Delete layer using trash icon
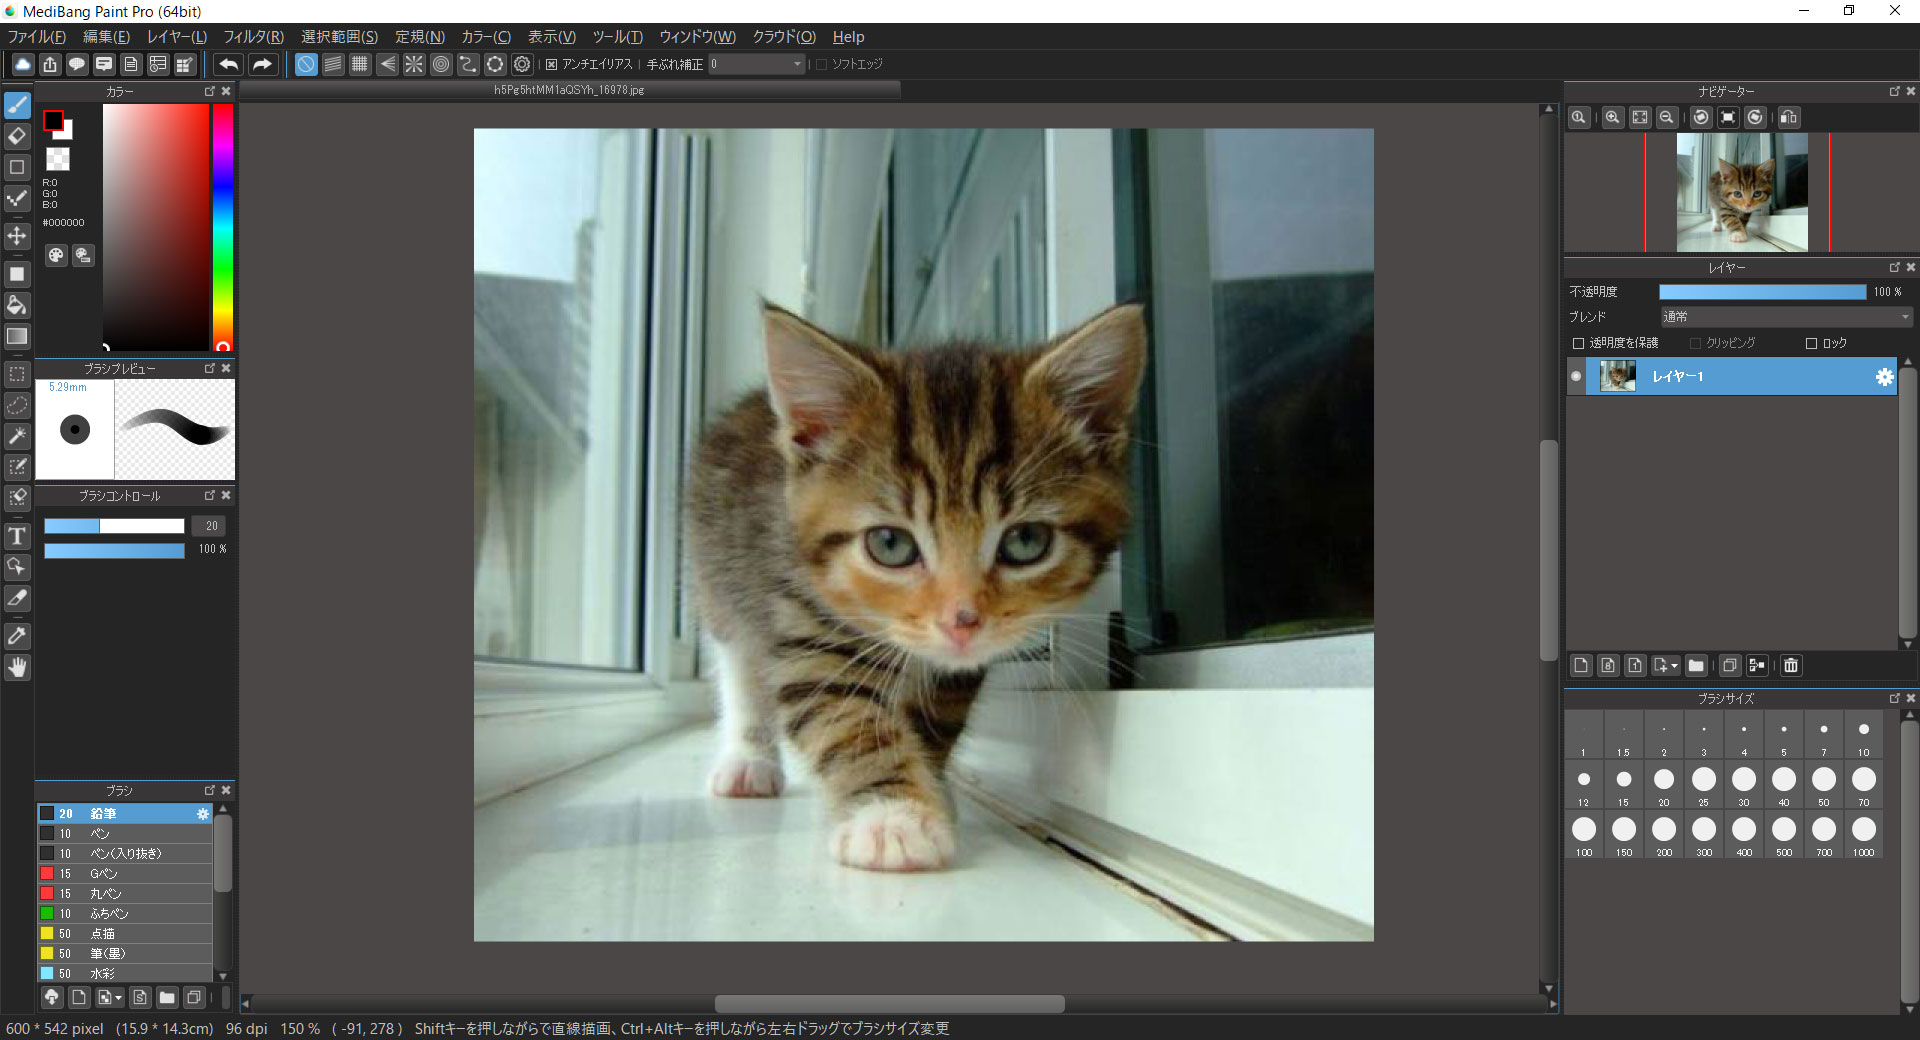The image size is (1920, 1040). pyautogui.click(x=1791, y=665)
